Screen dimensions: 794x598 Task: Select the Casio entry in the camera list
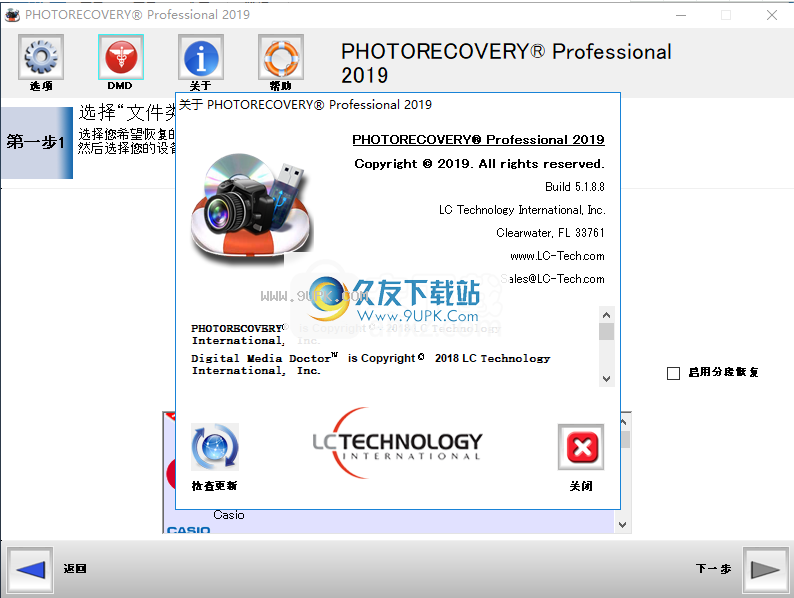pos(229,515)
